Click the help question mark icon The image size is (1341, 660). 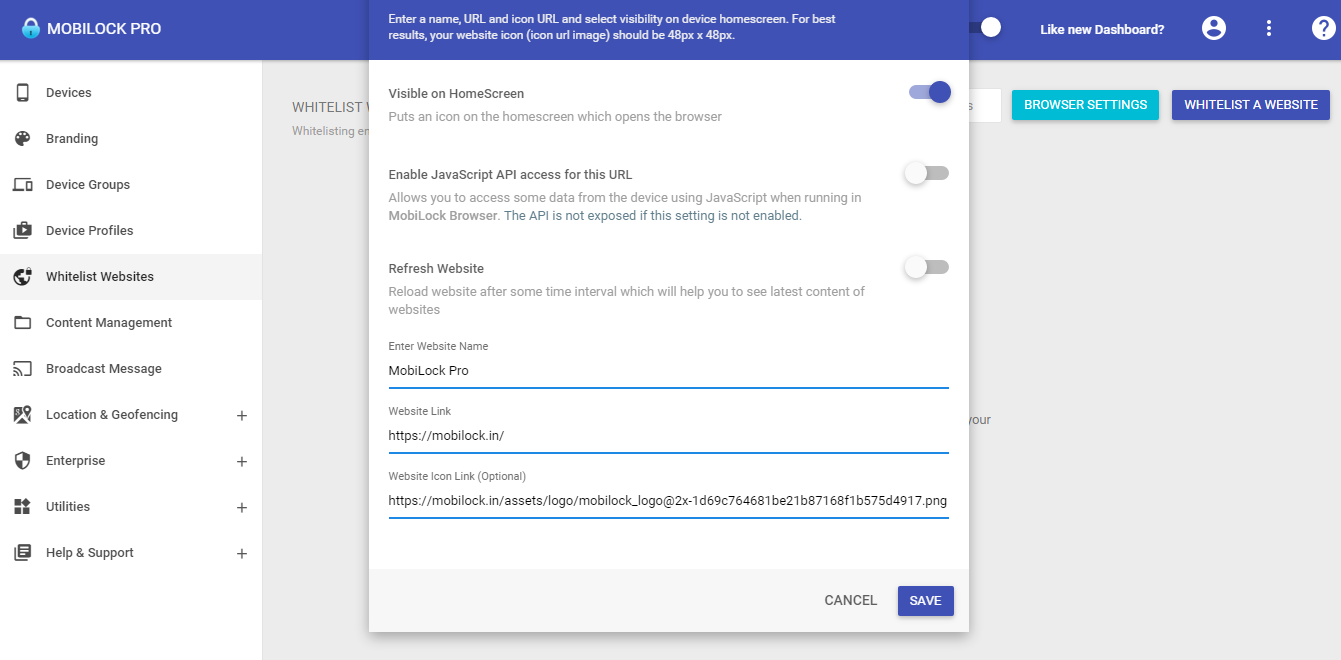[1323, 28]
